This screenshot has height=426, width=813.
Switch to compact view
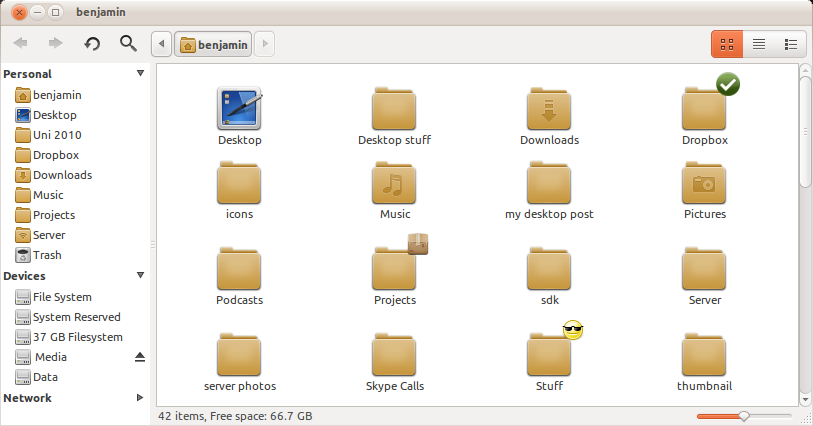pyautogui.click(x=790, y=44)
